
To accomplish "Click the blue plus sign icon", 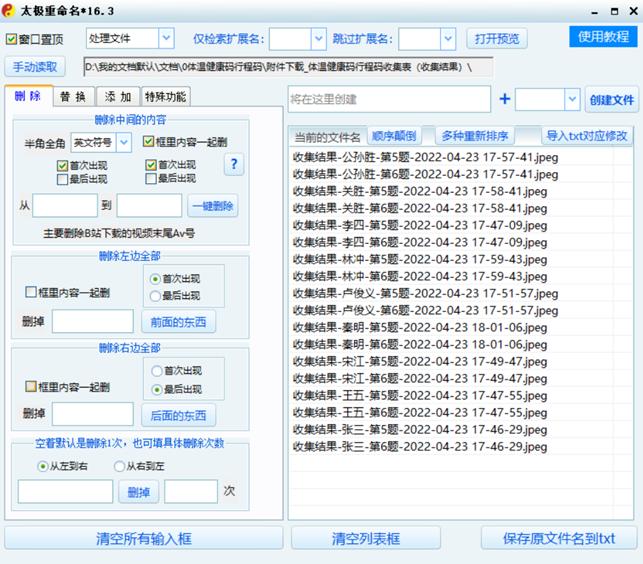I will (x=505, y=99).
